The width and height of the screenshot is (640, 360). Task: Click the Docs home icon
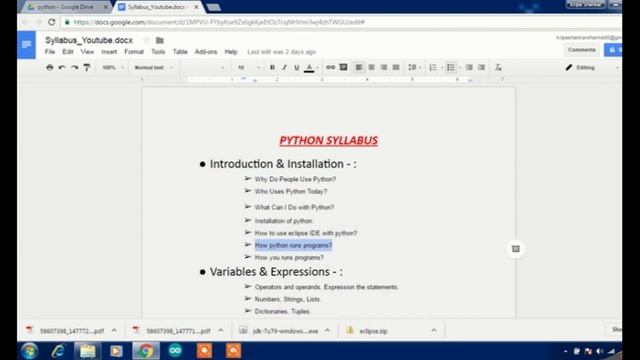(27, 44)
